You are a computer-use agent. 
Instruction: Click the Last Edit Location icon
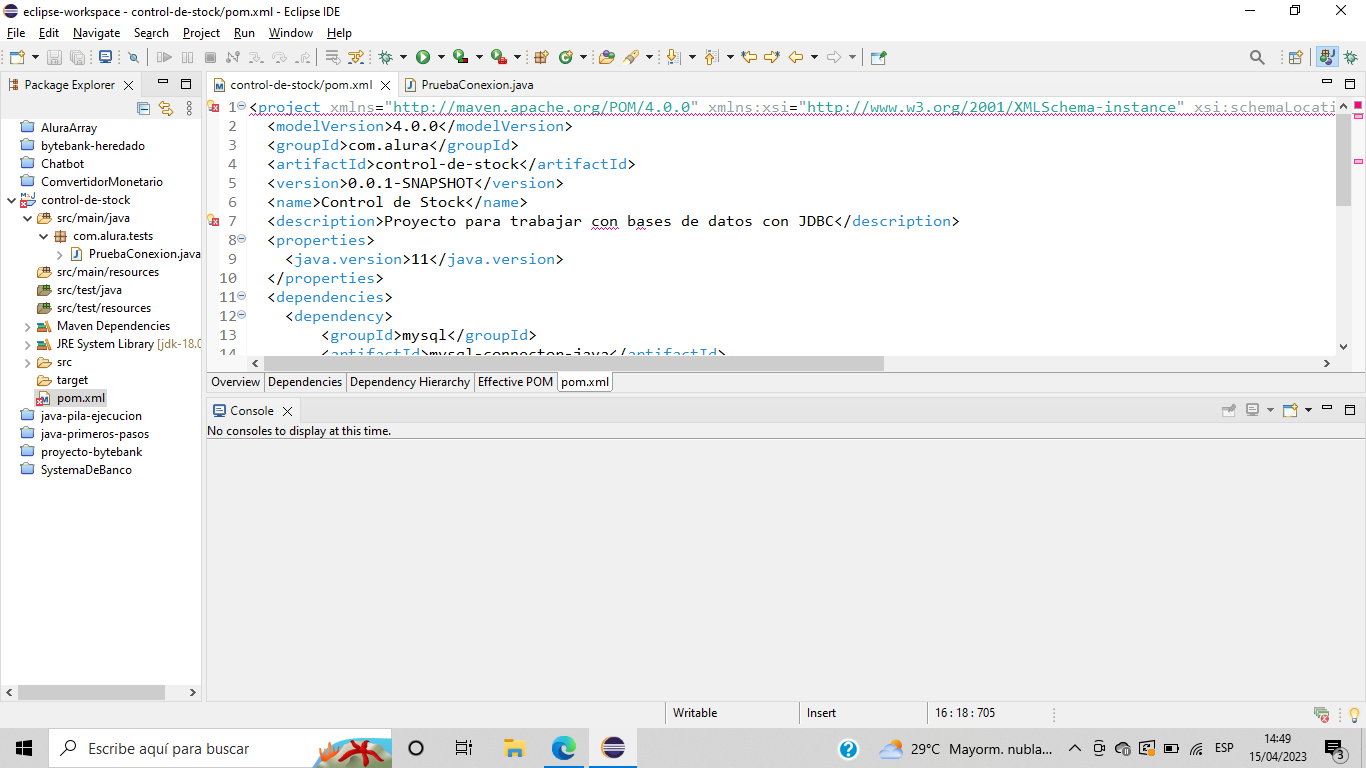749,58
